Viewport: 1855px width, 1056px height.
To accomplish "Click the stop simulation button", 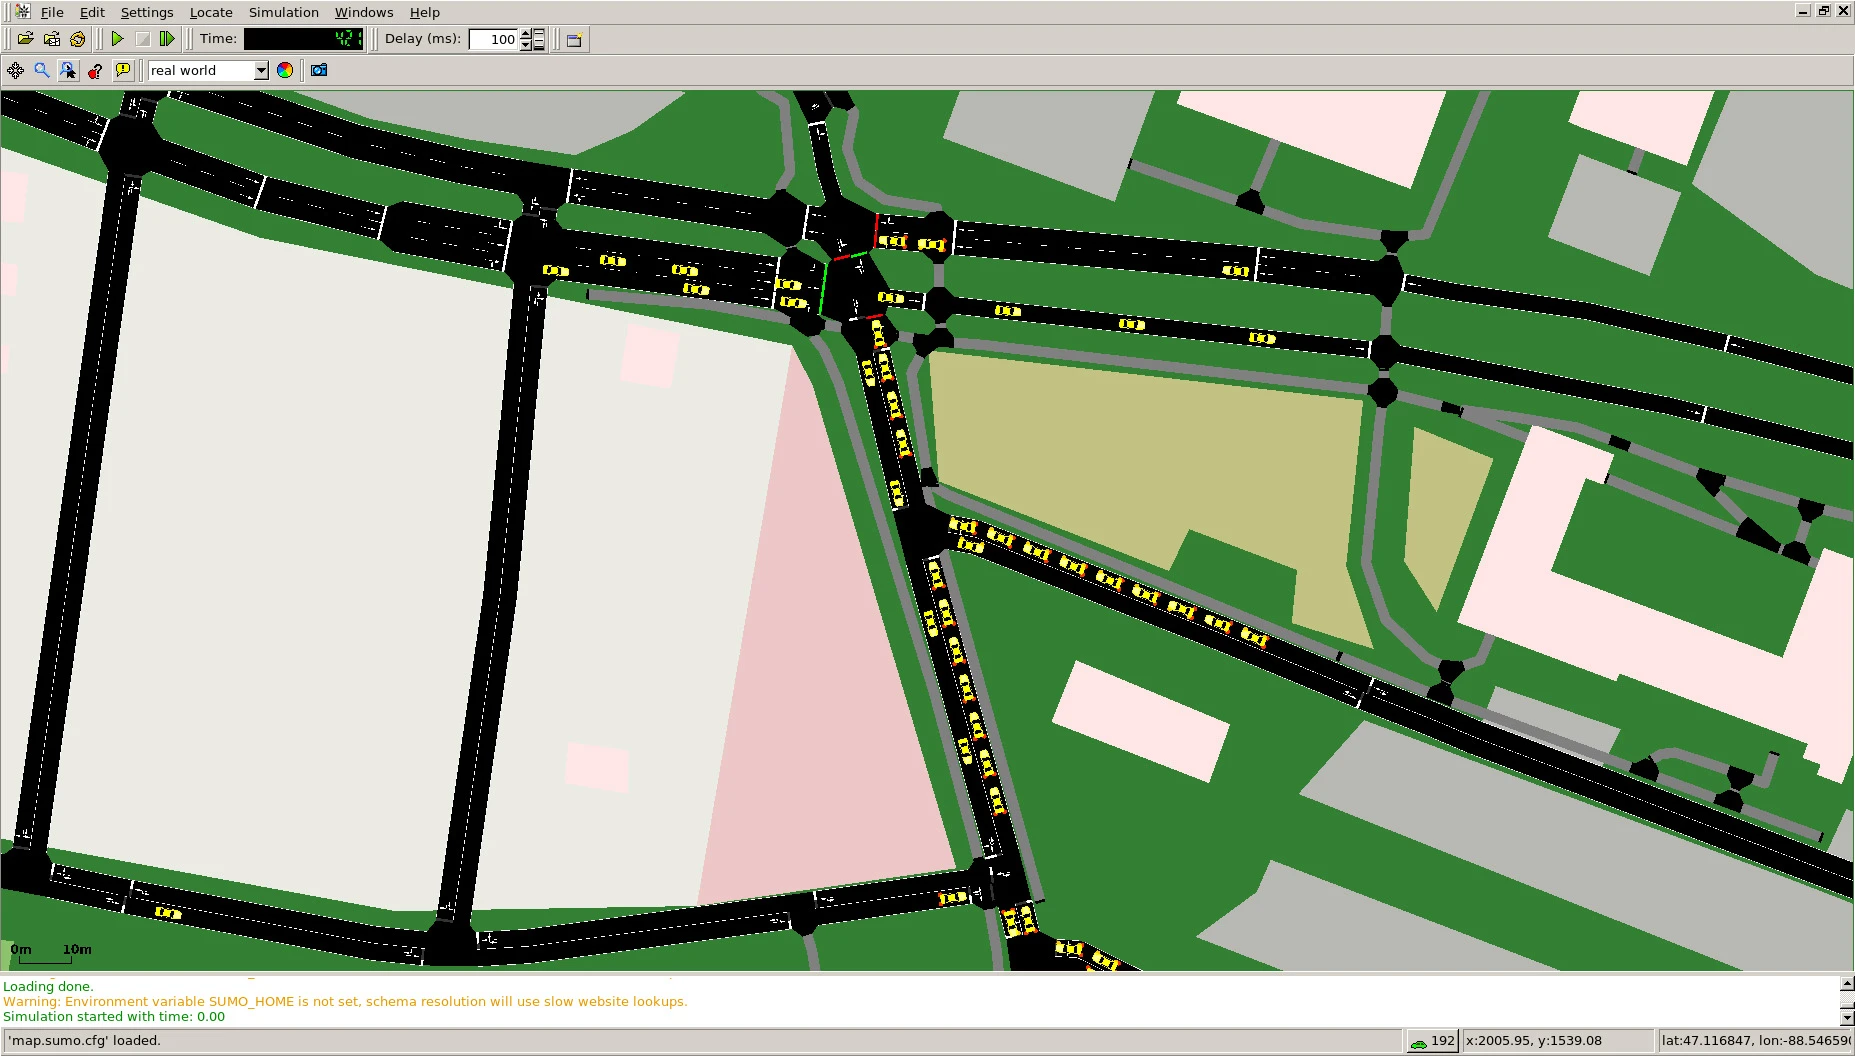I will tap(142, 38).
